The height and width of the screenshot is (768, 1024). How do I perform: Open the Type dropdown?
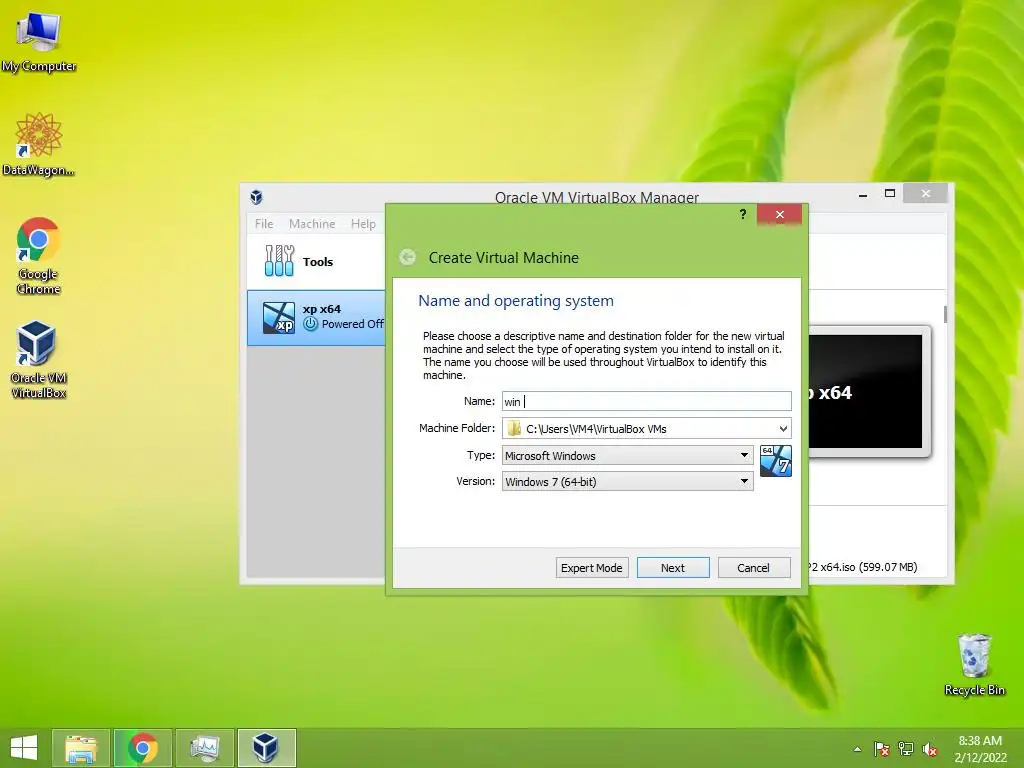tap(628, 455)
